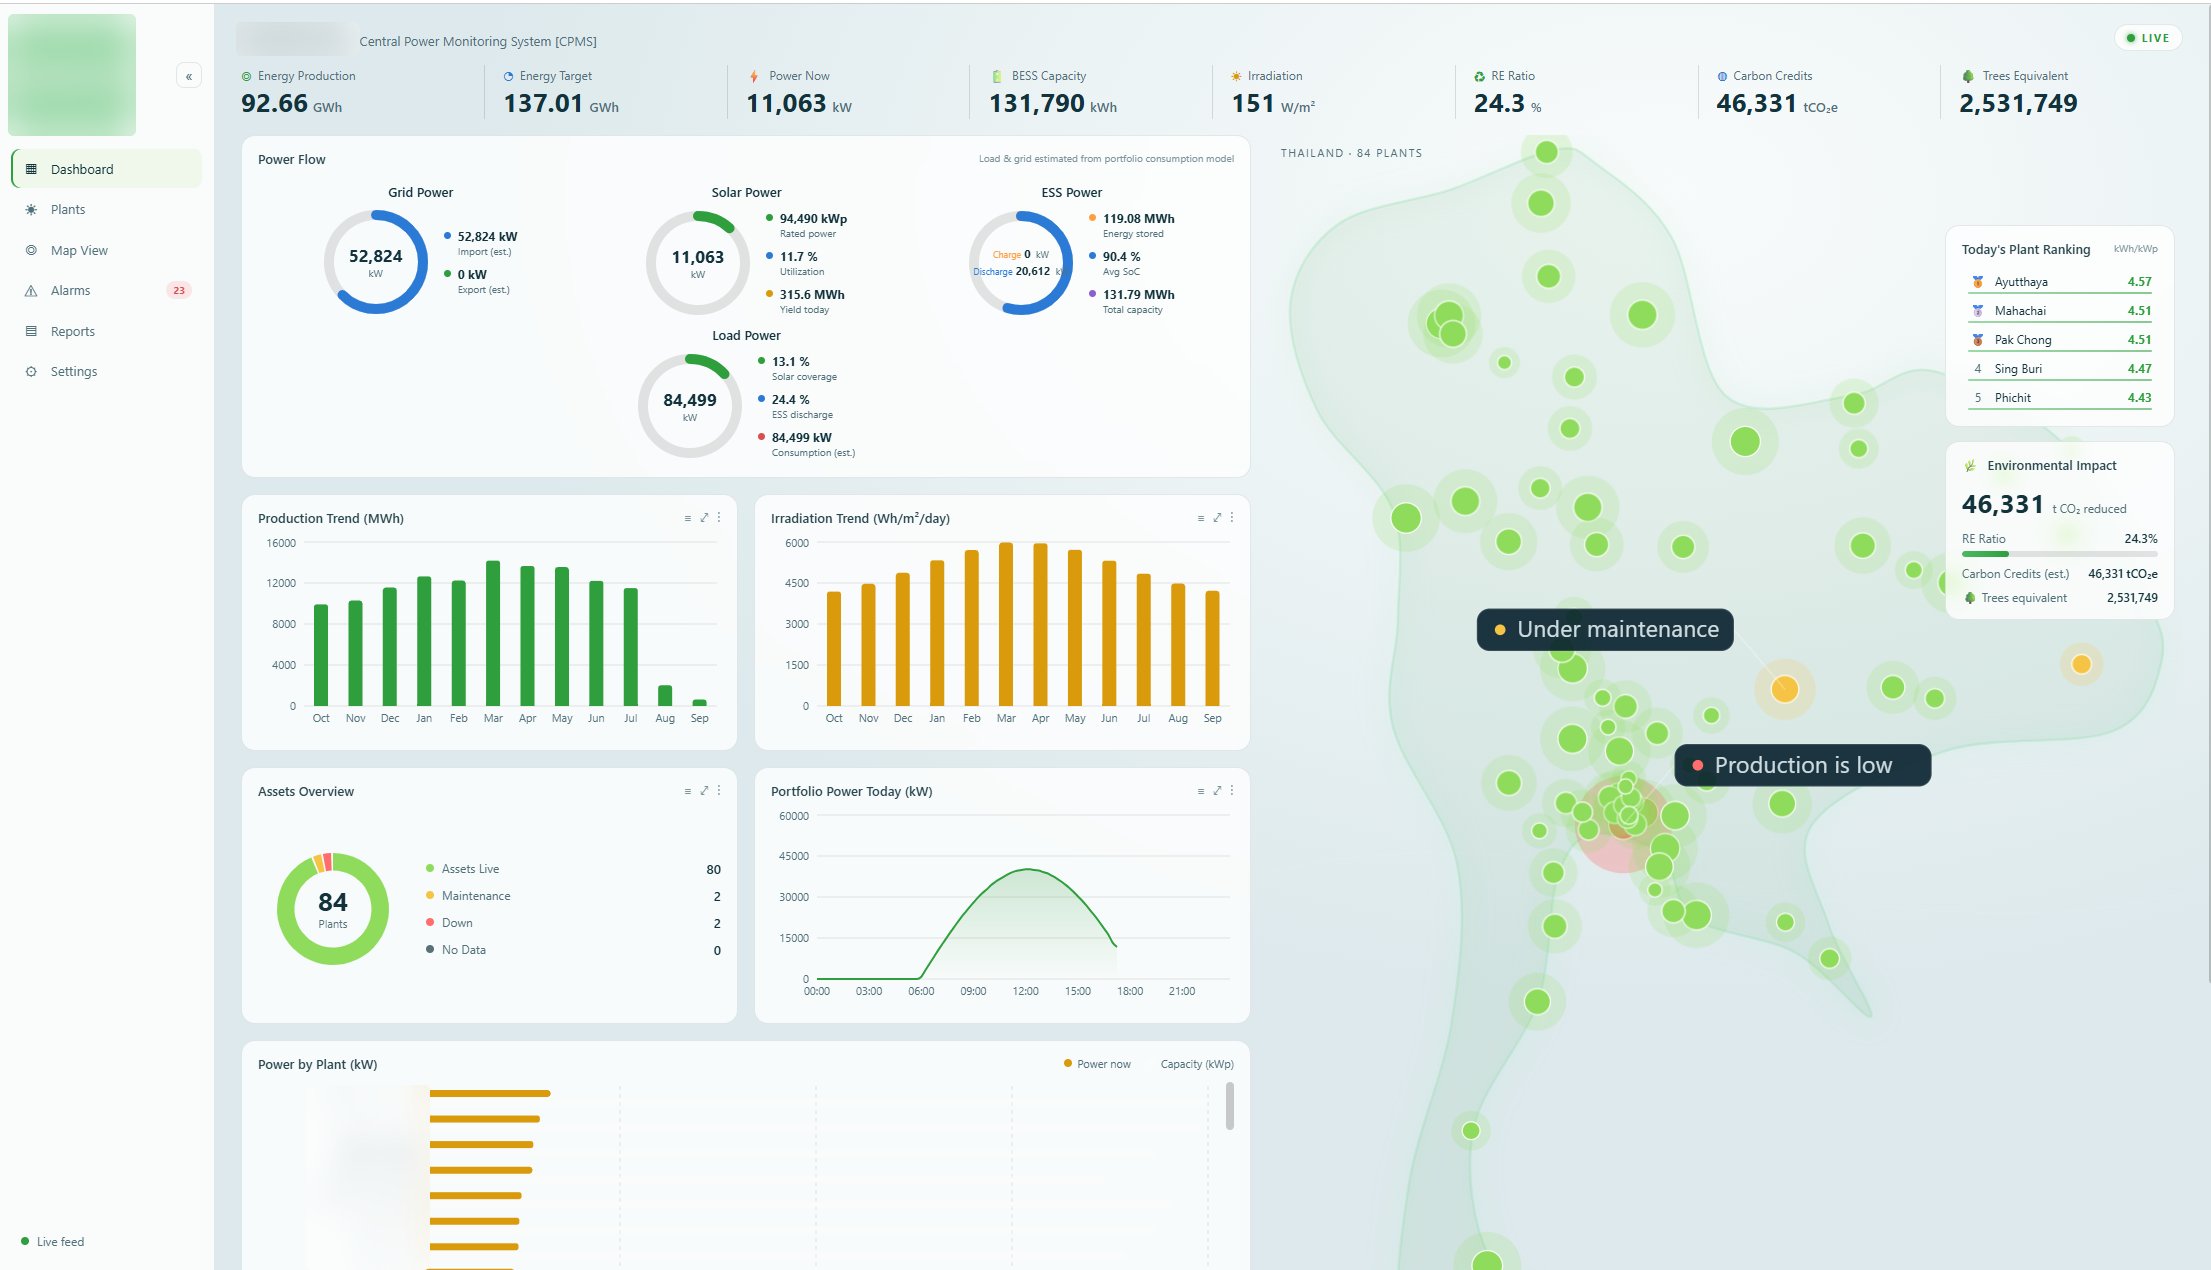Open the Settings page in the sidebar

pyautogui.click(x=107, y=371)
